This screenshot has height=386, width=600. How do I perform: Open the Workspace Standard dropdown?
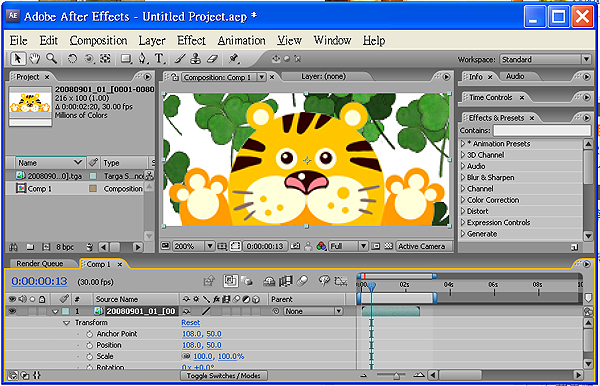coord(545,59)
